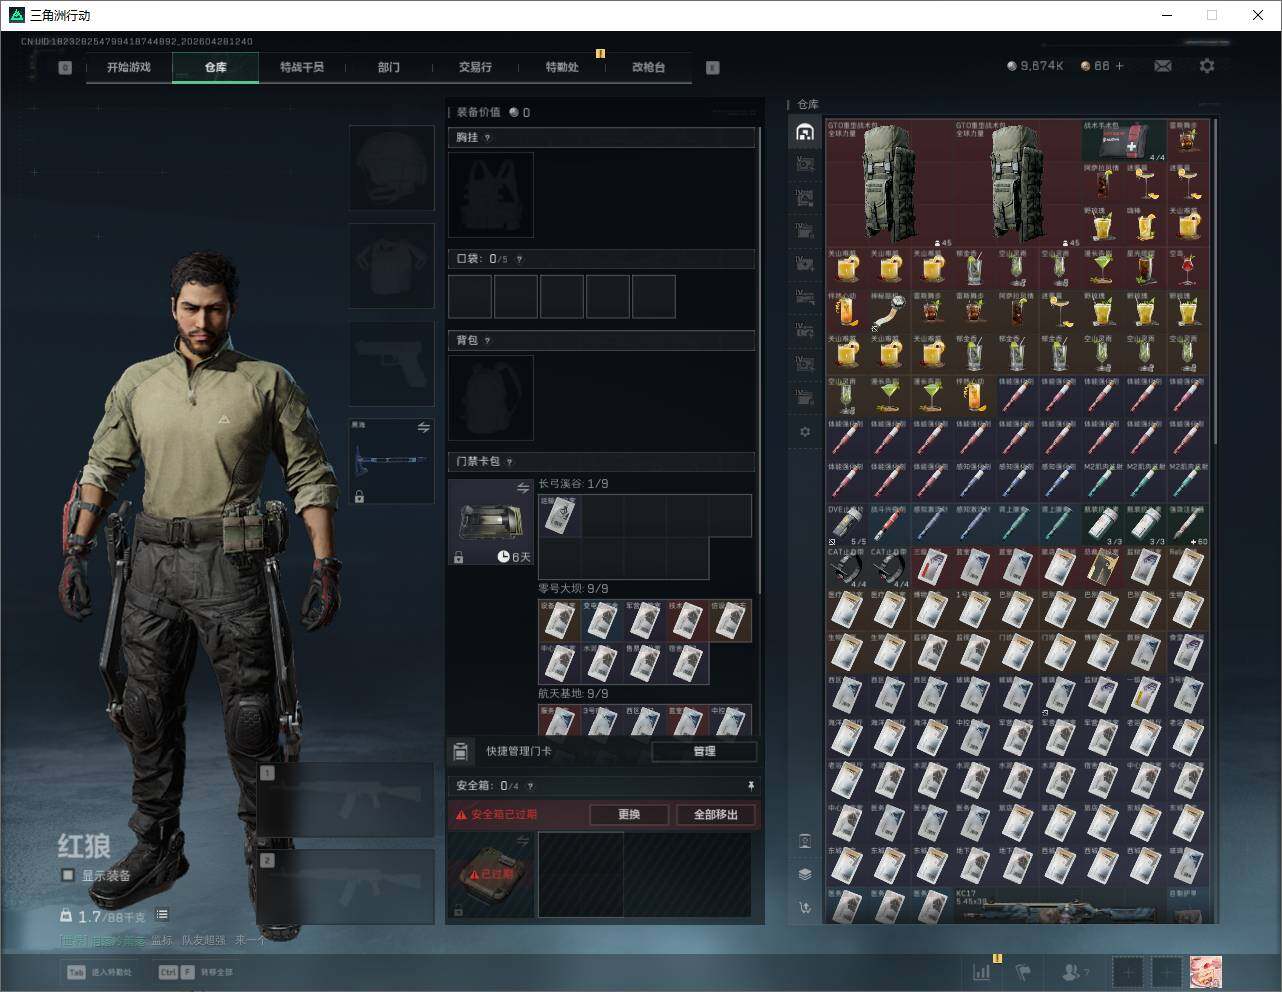Click the help question mark beside 背包
This screenshot has height=992, width=1282.
tap(488, 341)
